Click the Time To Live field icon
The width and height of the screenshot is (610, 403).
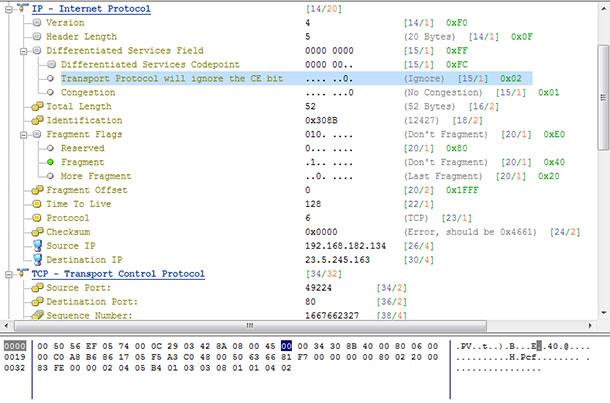coord(37,203)
